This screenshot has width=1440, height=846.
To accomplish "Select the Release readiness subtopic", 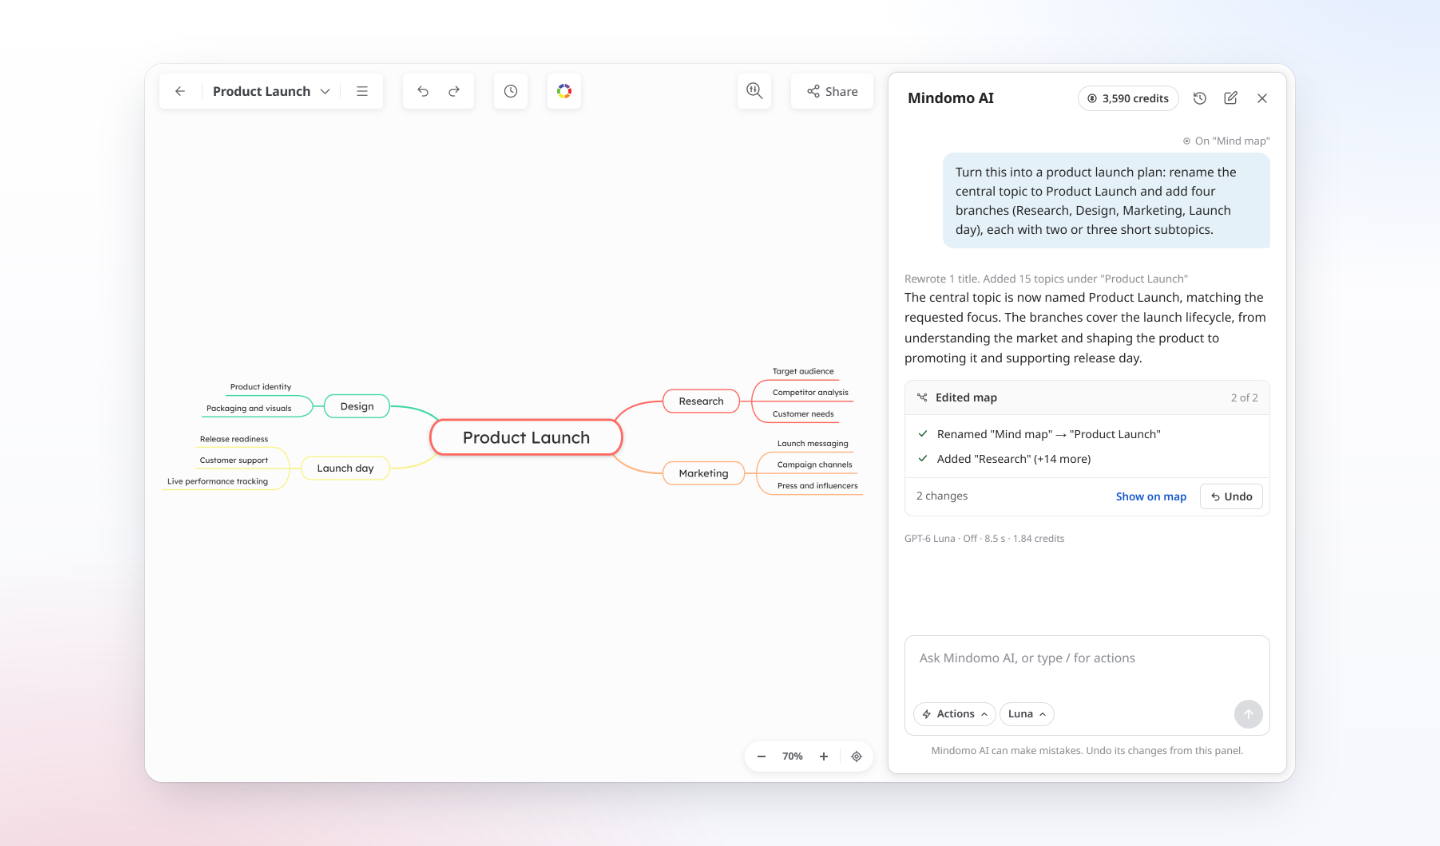I will pos(234,439).
